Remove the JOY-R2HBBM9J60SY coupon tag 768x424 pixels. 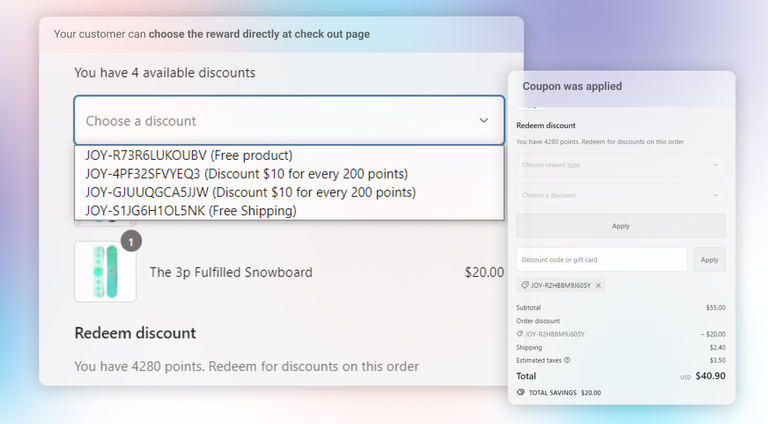(598, 286)
